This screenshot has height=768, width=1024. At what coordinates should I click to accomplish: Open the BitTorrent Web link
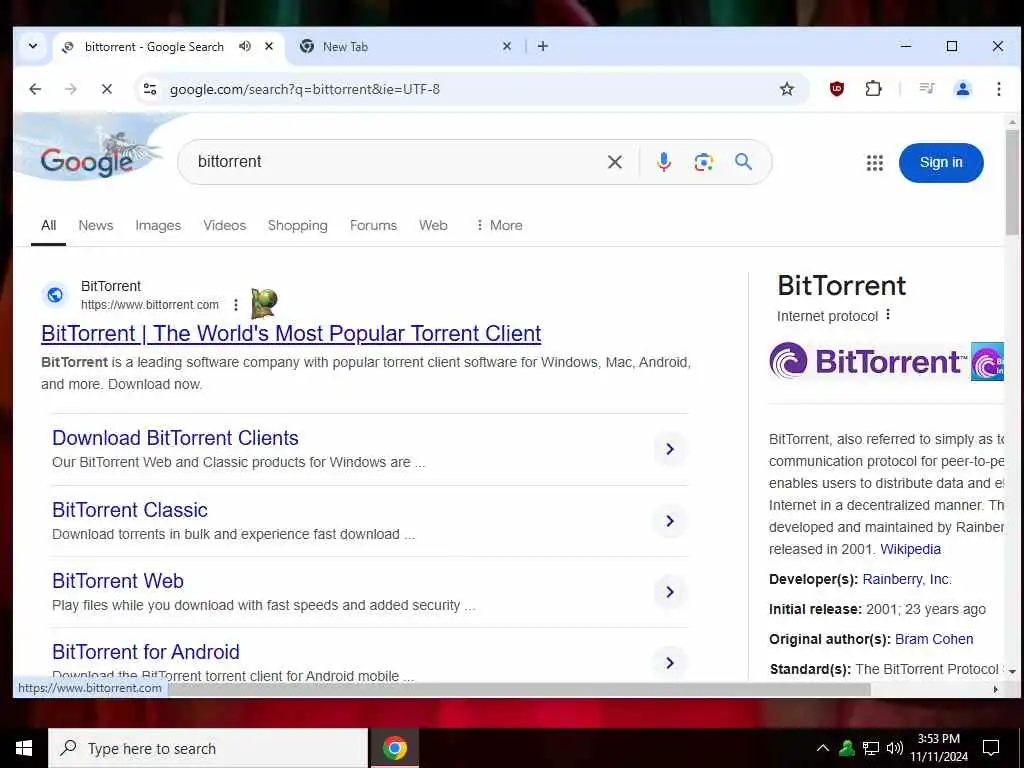(x=118, y=581)
